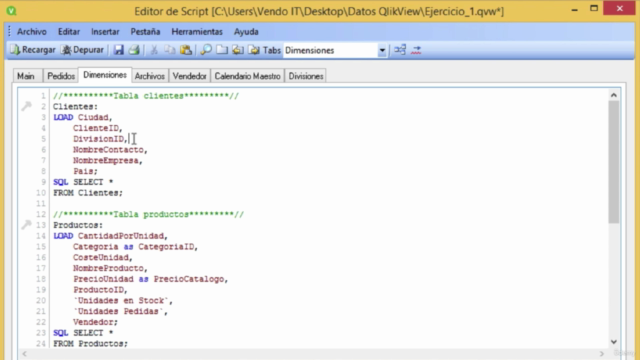Open the Pestaña menu
The height and width of the screenshot is (360, 640).
click(145, 31)
